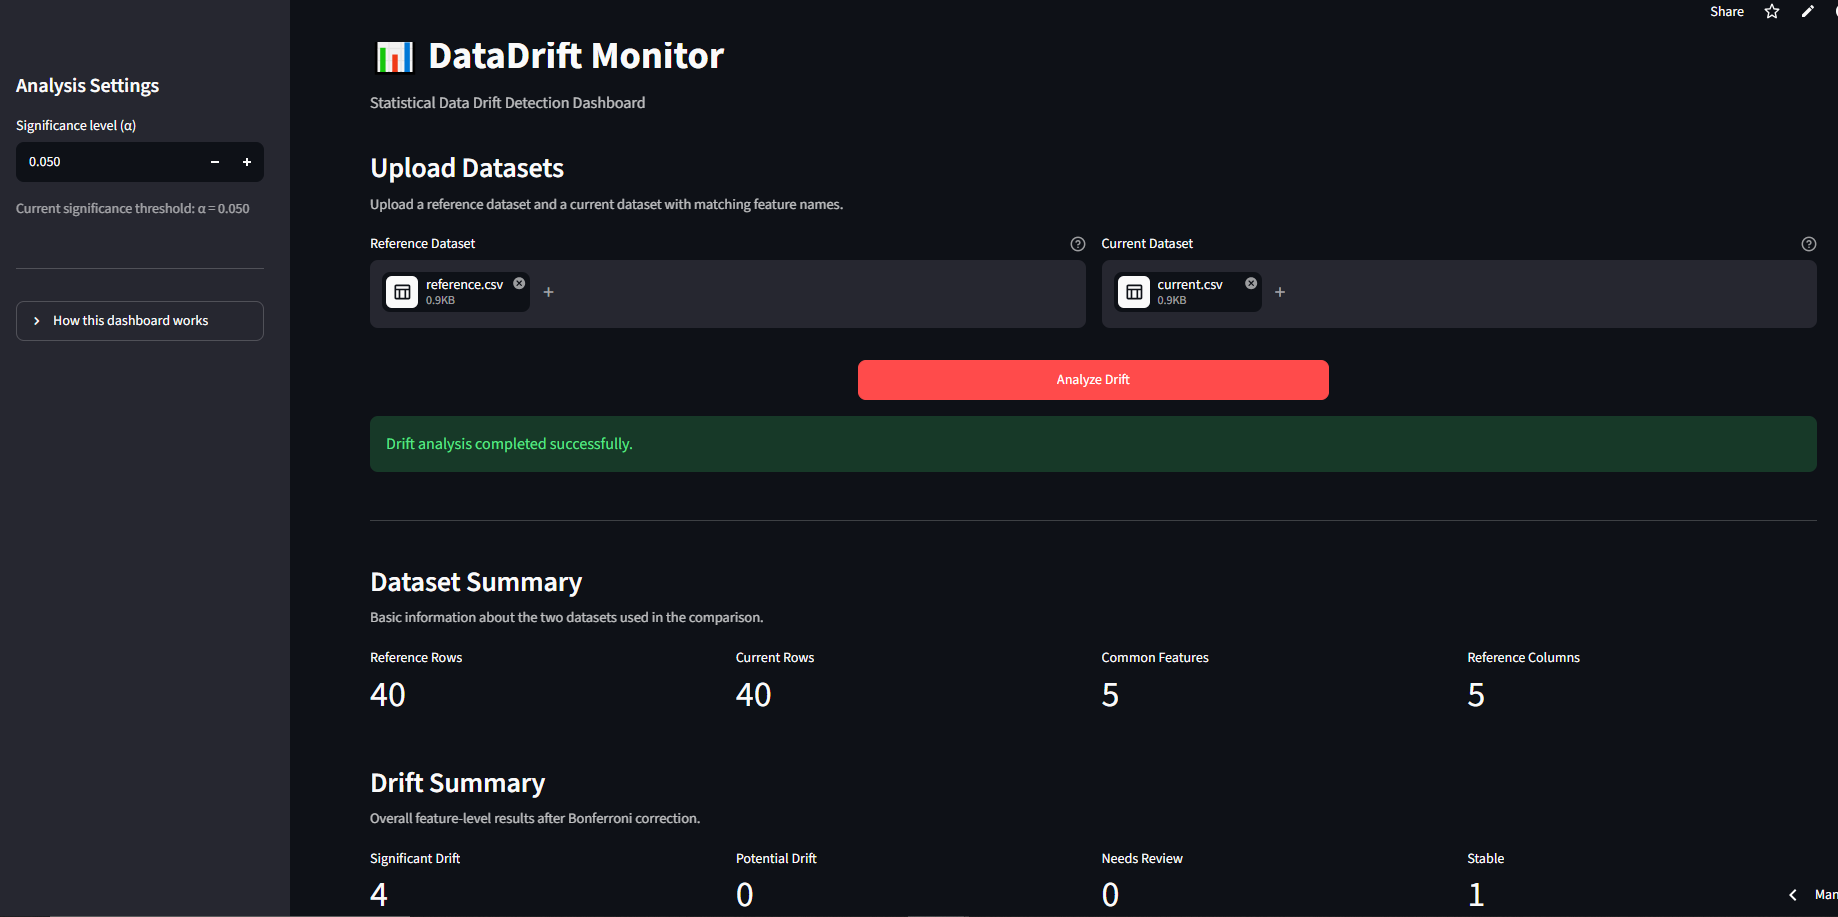Expand 'How this dashboard works' section
Image resolution: width=1838 pixels, height=917 pixels.
140,321
